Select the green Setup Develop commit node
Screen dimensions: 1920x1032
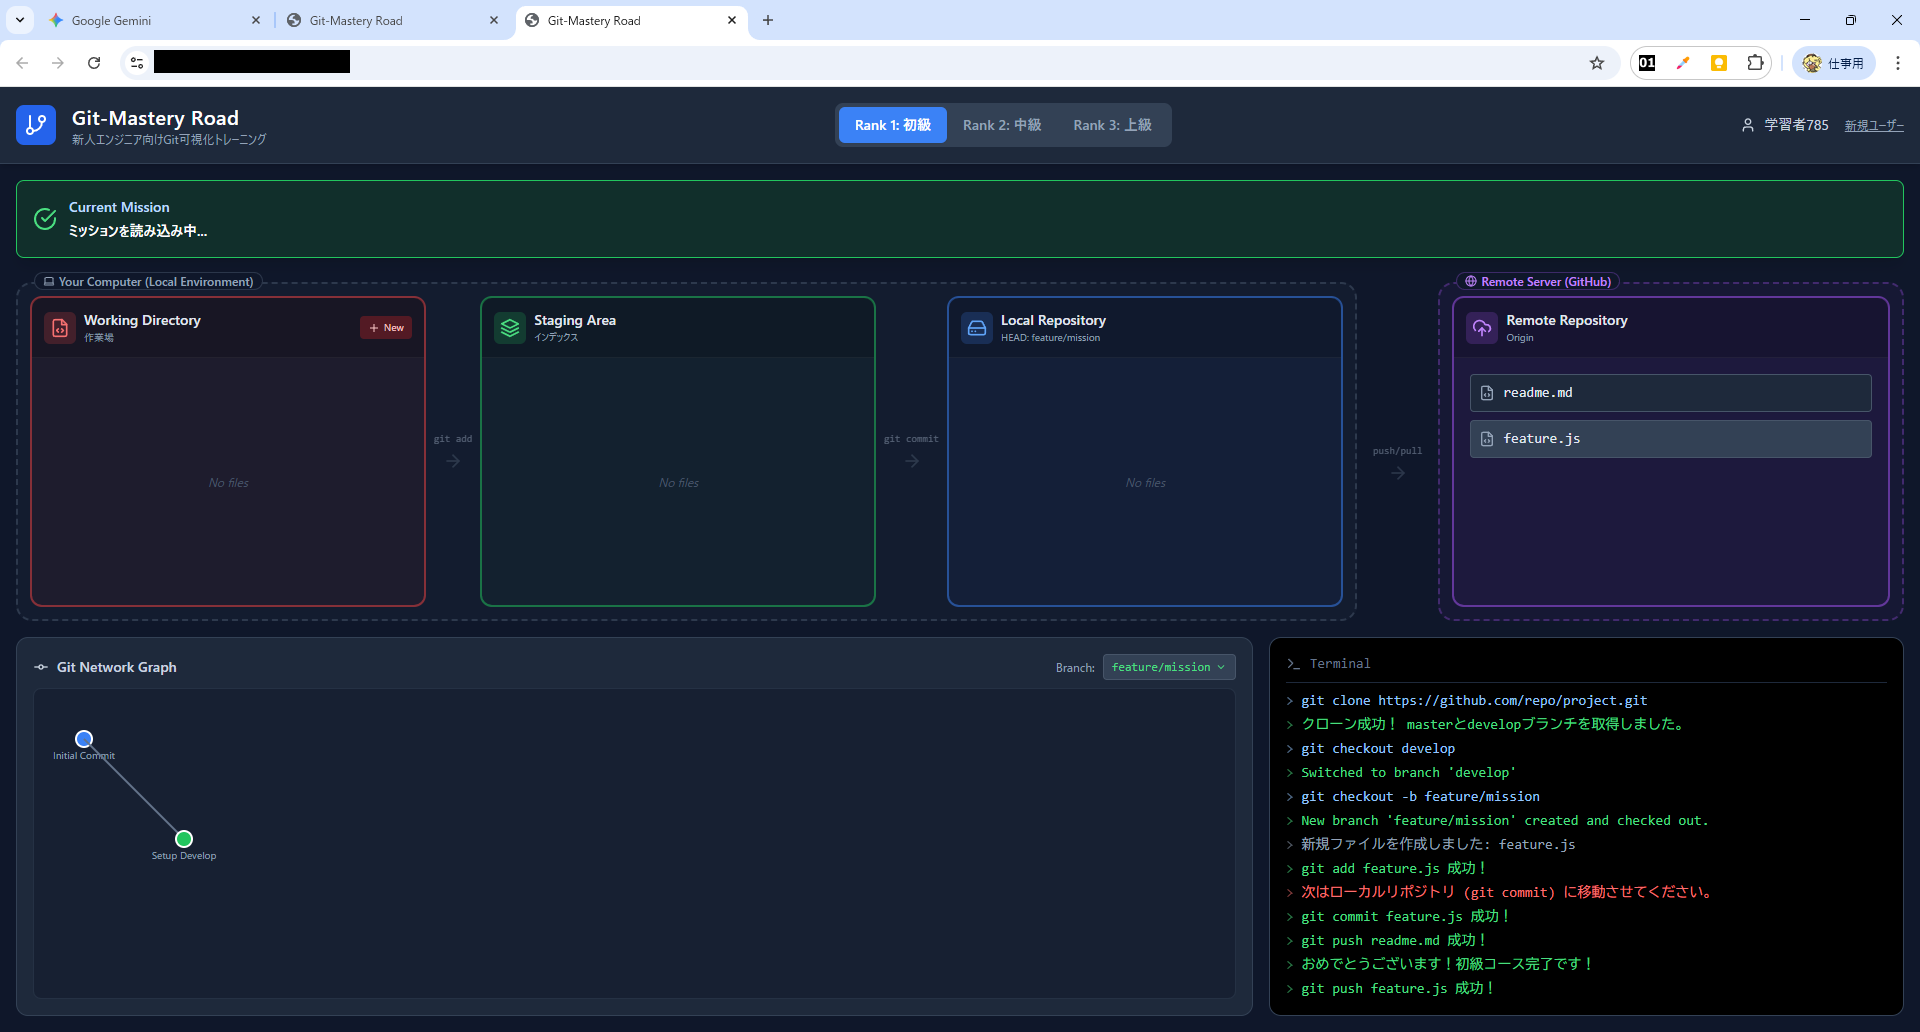tap(184, 839)
